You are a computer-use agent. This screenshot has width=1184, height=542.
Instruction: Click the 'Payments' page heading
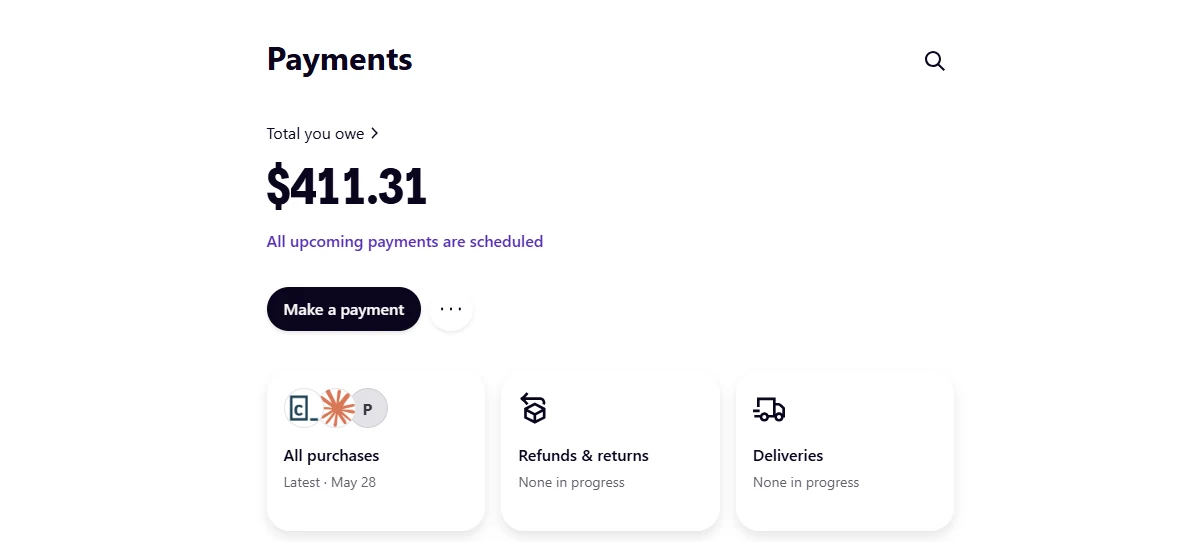340,59
